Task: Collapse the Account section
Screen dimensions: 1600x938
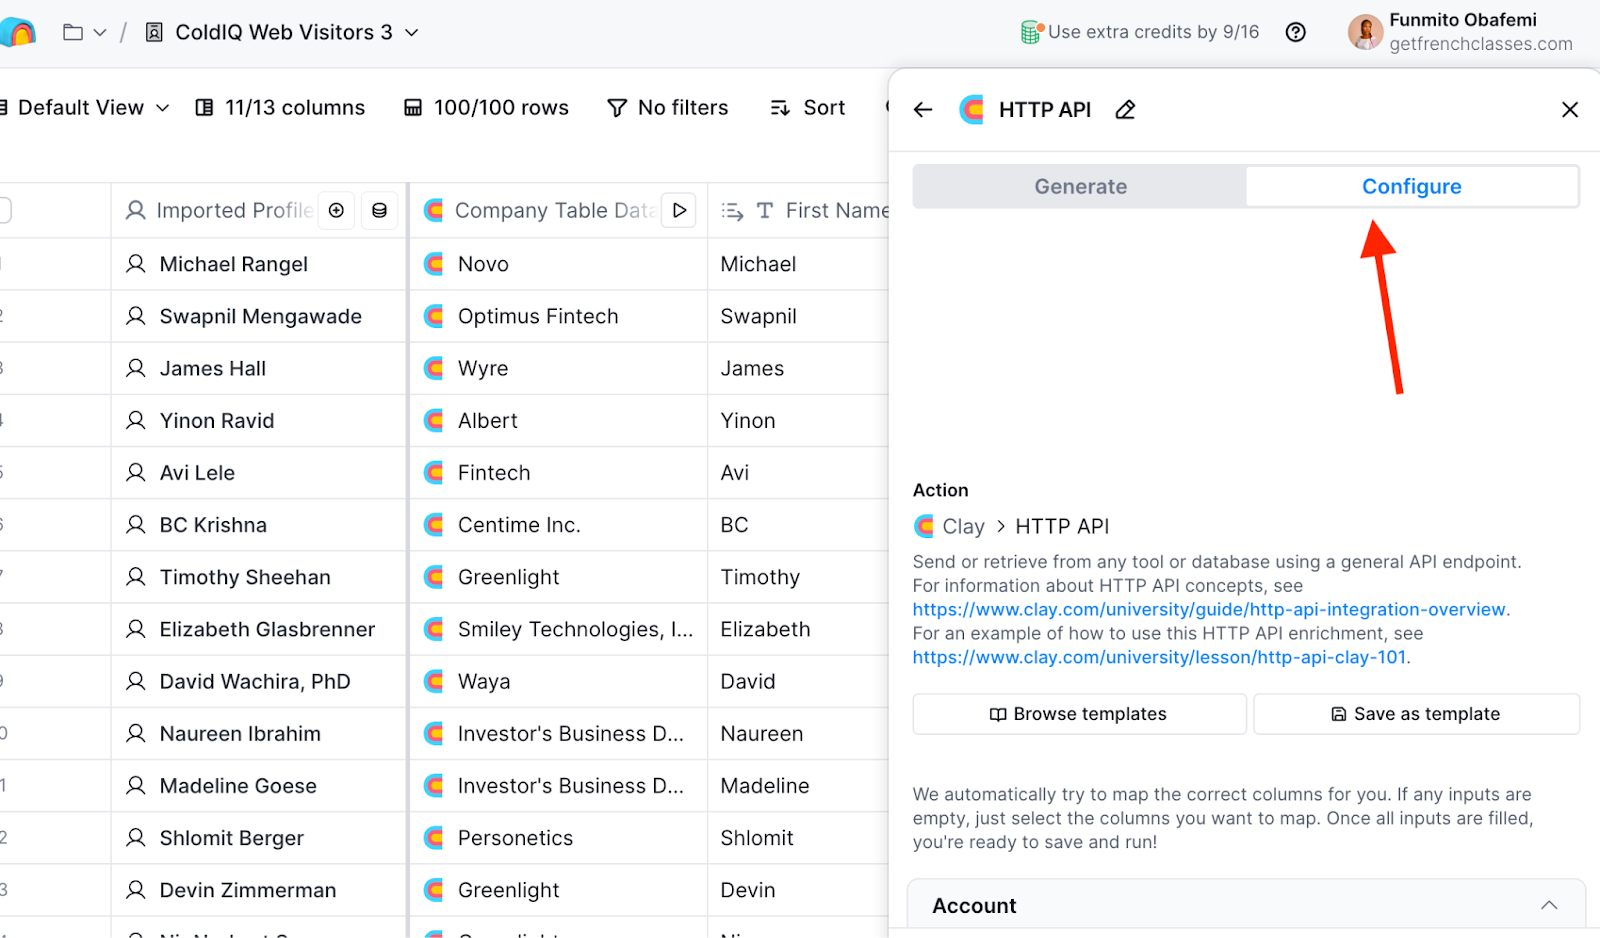Action: tap(1549, 905)
